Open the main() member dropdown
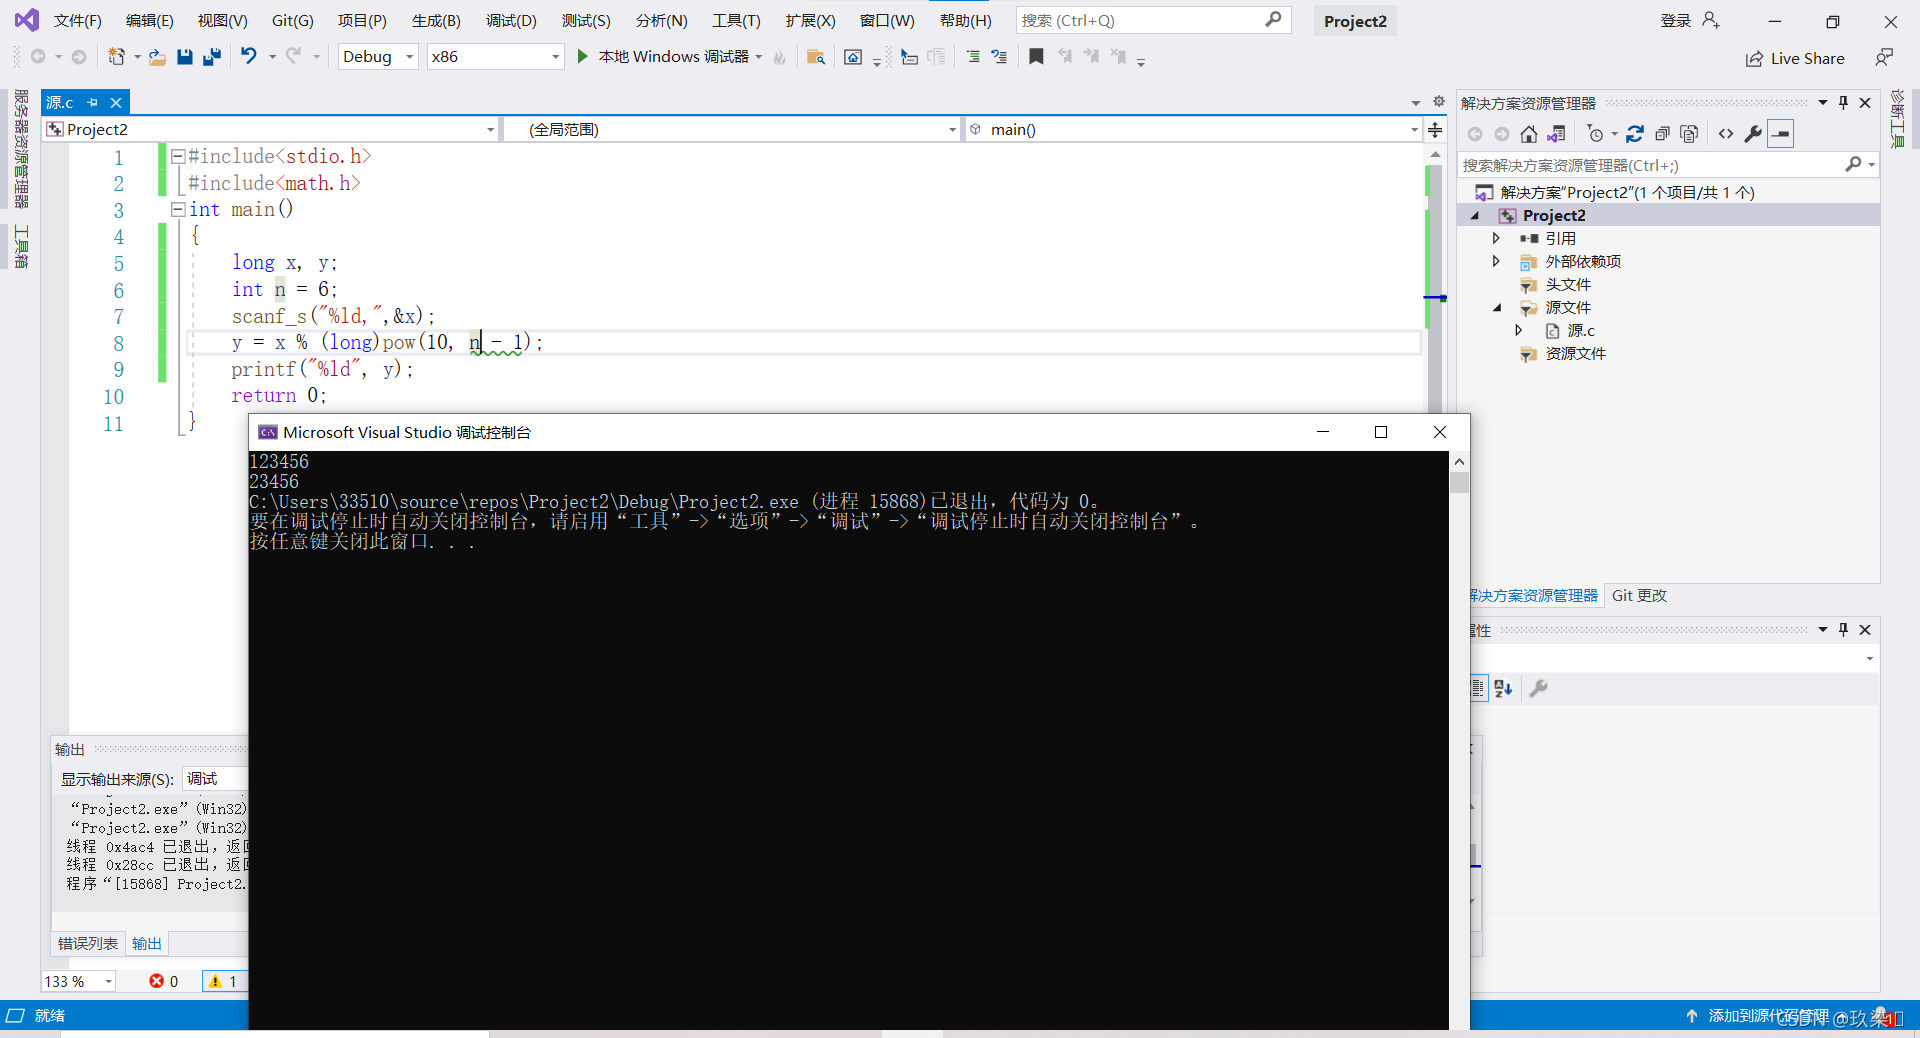 point(1192,130)
